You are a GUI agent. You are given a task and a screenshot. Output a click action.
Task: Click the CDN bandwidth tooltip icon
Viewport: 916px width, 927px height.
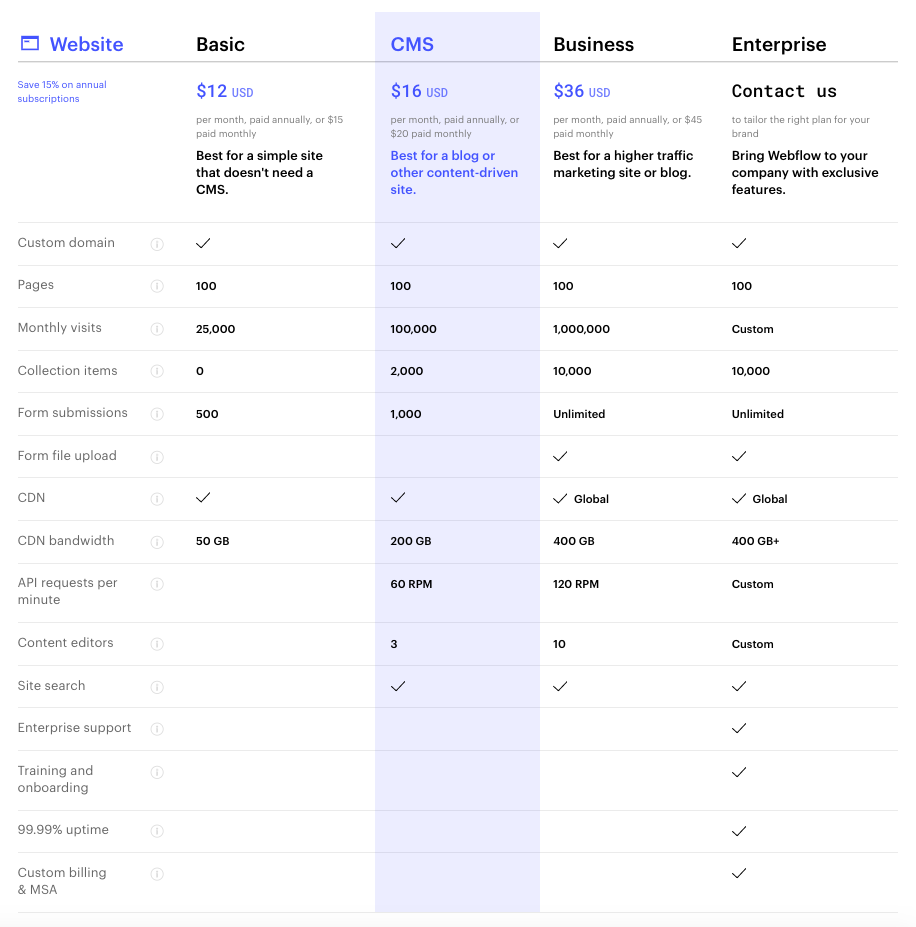click(157, 541)
